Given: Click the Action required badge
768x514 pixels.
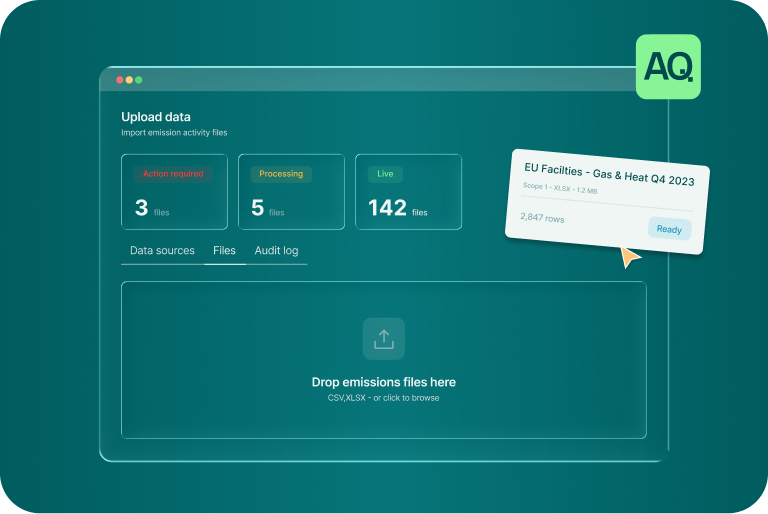Looking at the screenshot, I should [173, 174].
